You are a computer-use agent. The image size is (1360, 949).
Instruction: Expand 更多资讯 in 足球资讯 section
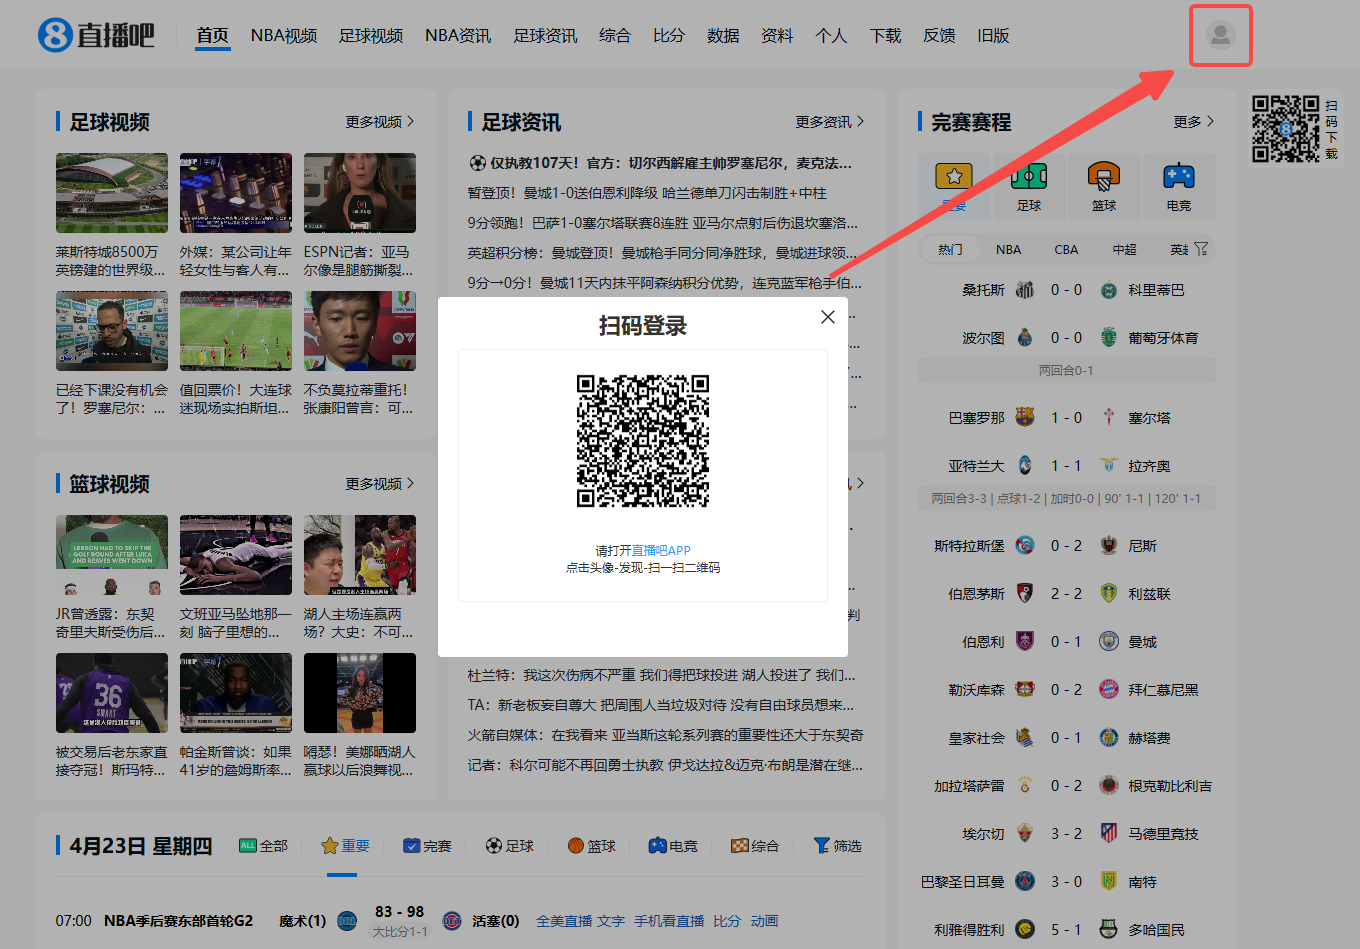(829, 122)
